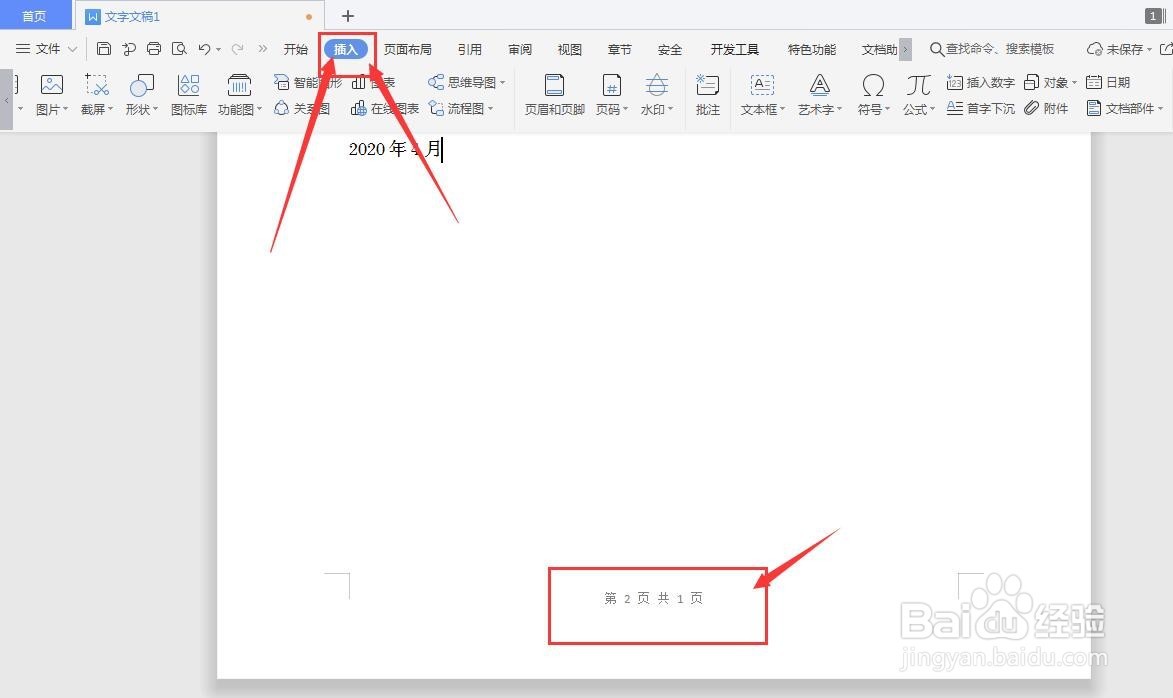
Task: Open the 符号 symbol tool
Action: [x=872, y=85]
